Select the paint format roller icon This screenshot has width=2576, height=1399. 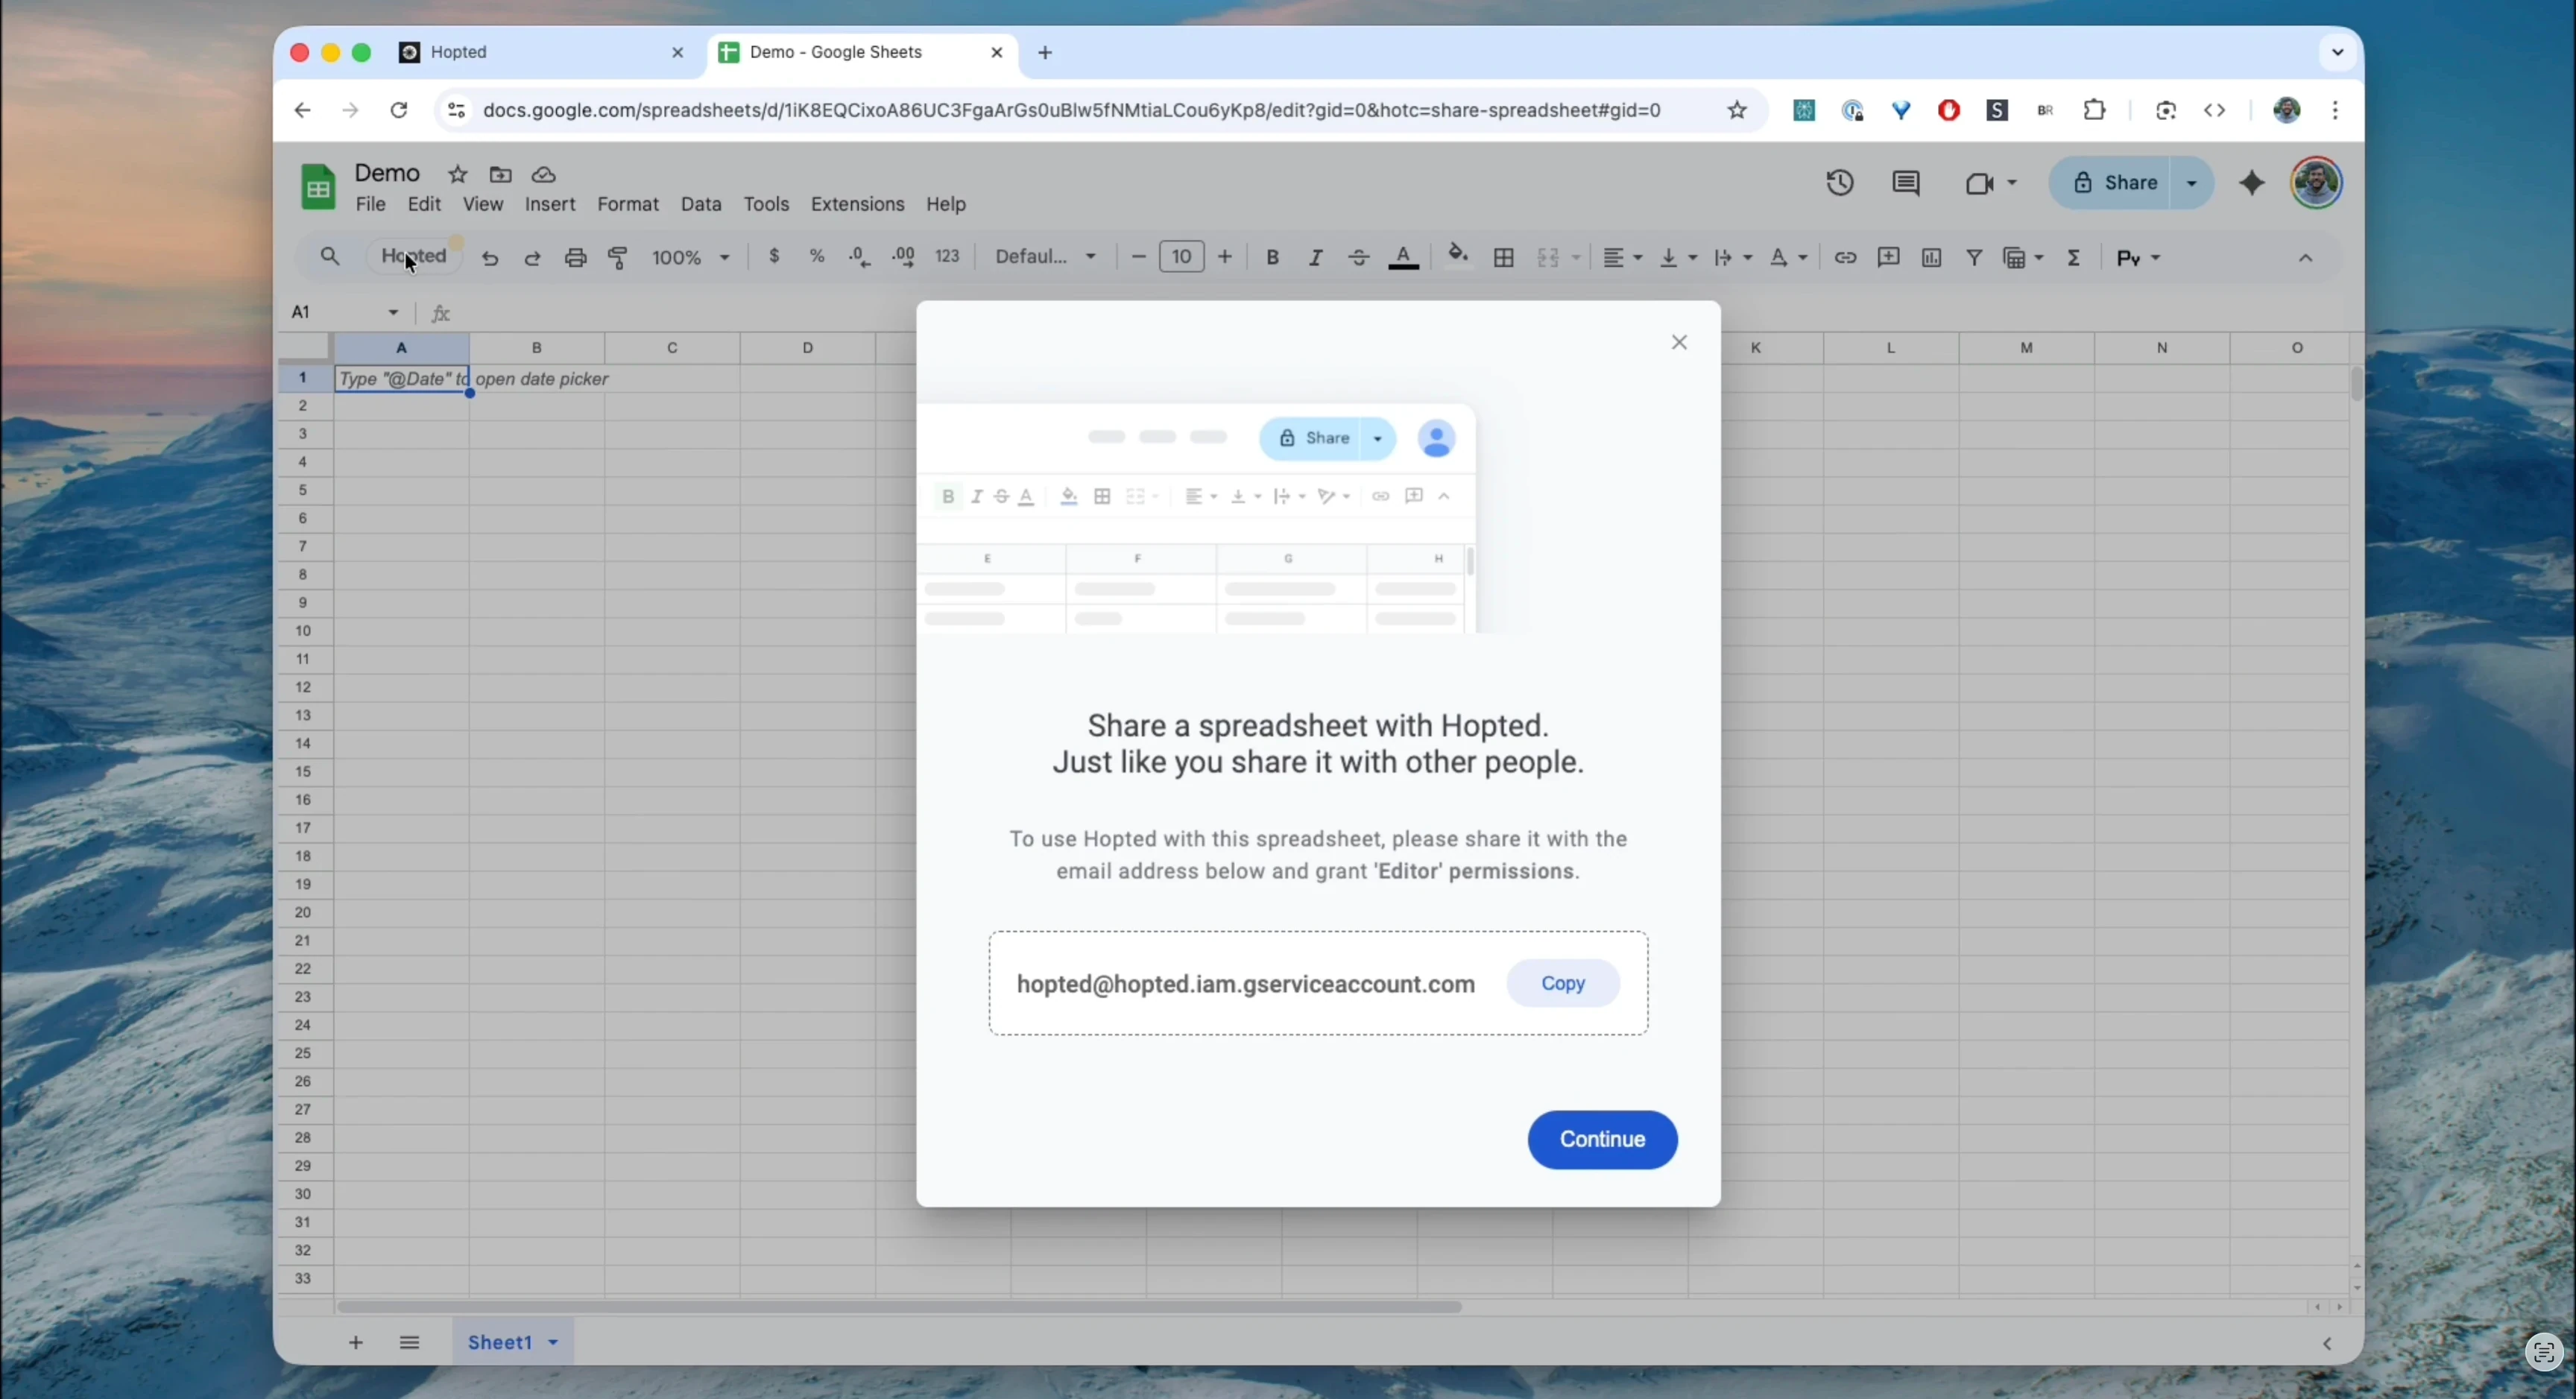point(619,258)
